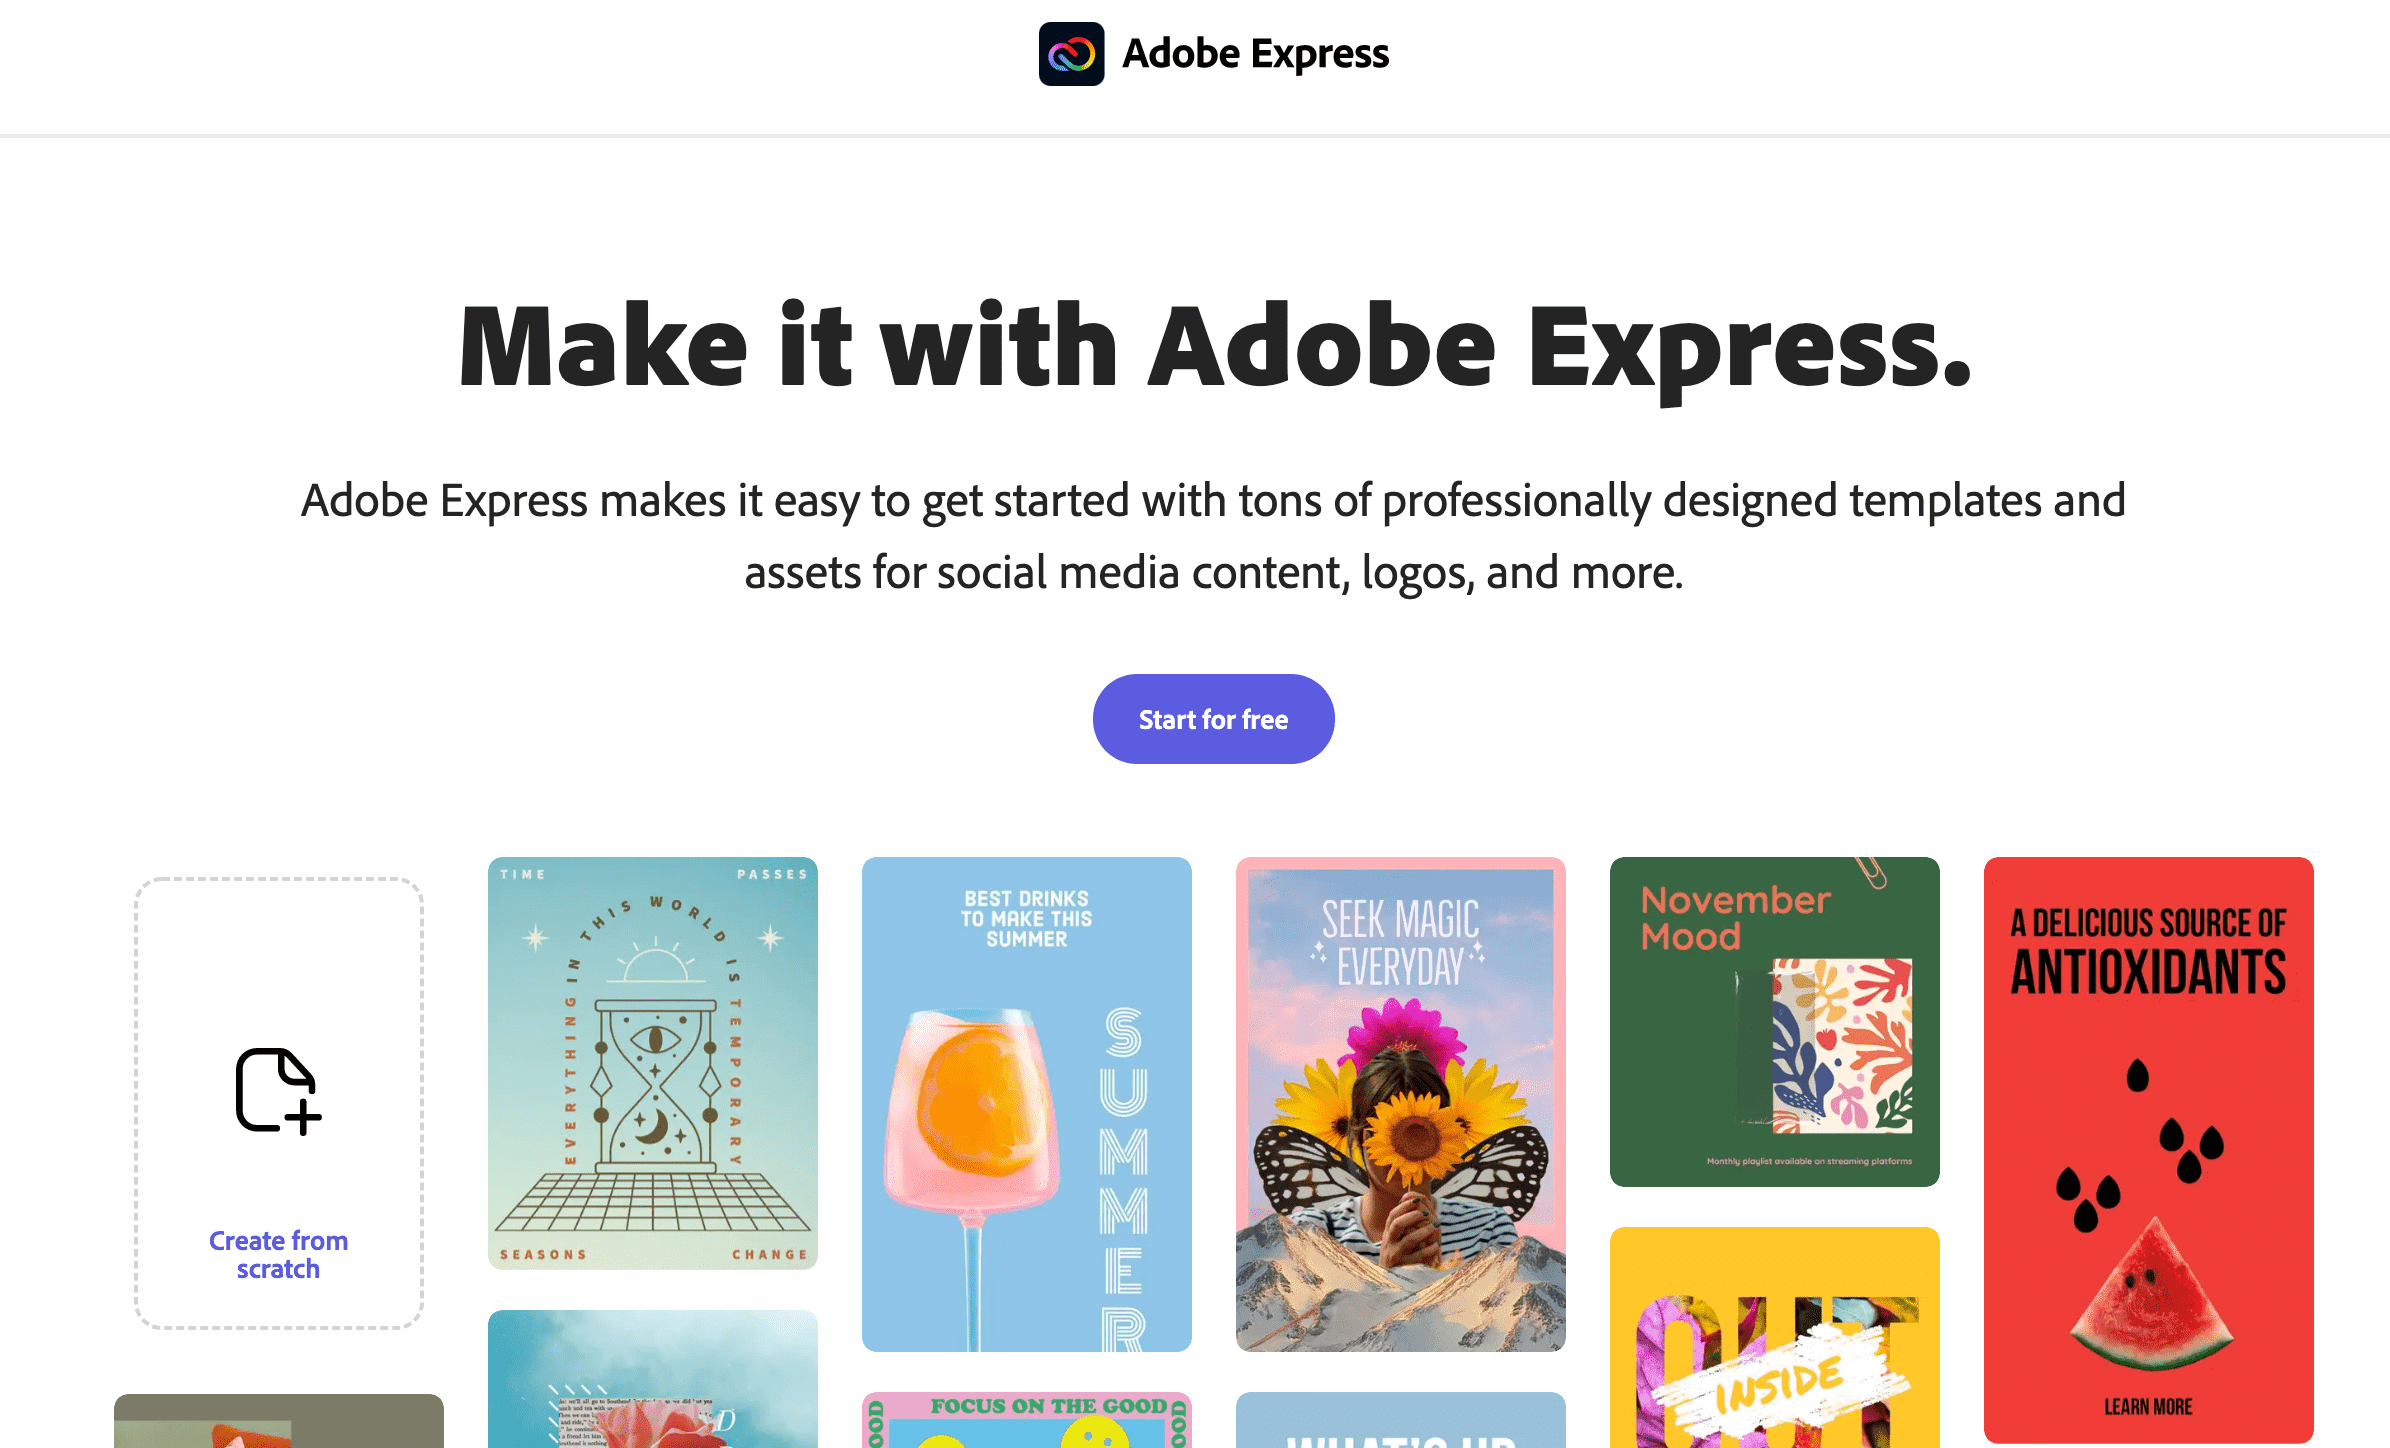Image resolution: width=2390 pixels, height=1448 pixels.
Task: Click the Make it with Adobe Express heading
Action: [x=1214, y=346]
